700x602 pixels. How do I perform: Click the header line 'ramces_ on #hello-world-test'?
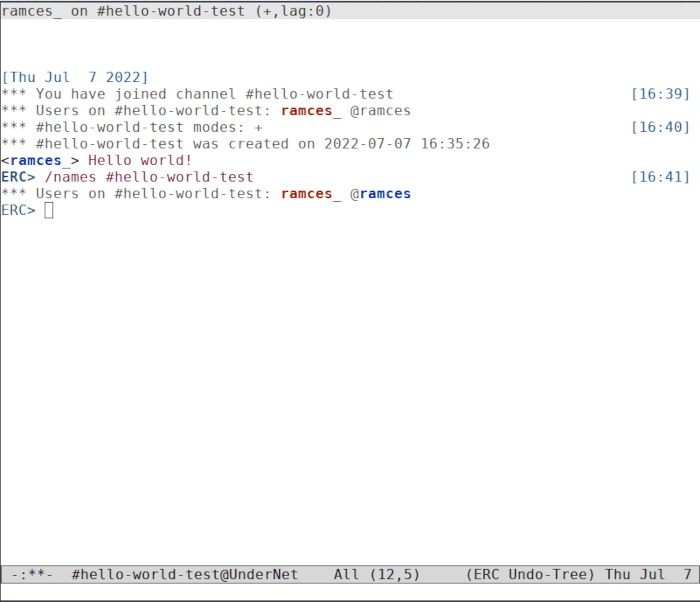click(123, 11)
